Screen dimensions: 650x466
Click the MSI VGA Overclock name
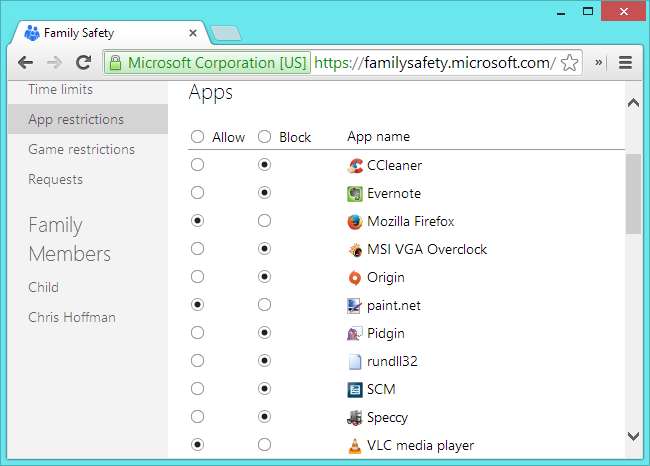[x=427, y=250]
